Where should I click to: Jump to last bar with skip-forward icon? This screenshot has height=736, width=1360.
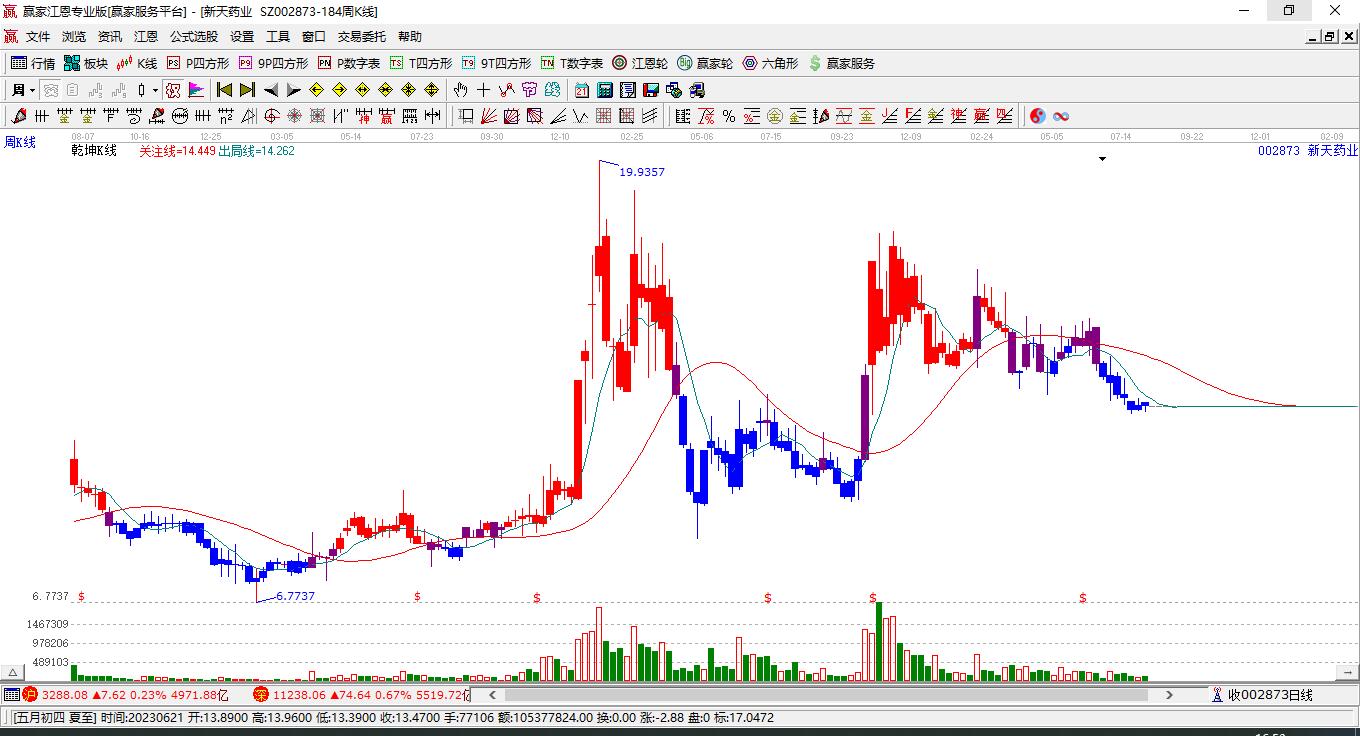click(x=247, y=90)
